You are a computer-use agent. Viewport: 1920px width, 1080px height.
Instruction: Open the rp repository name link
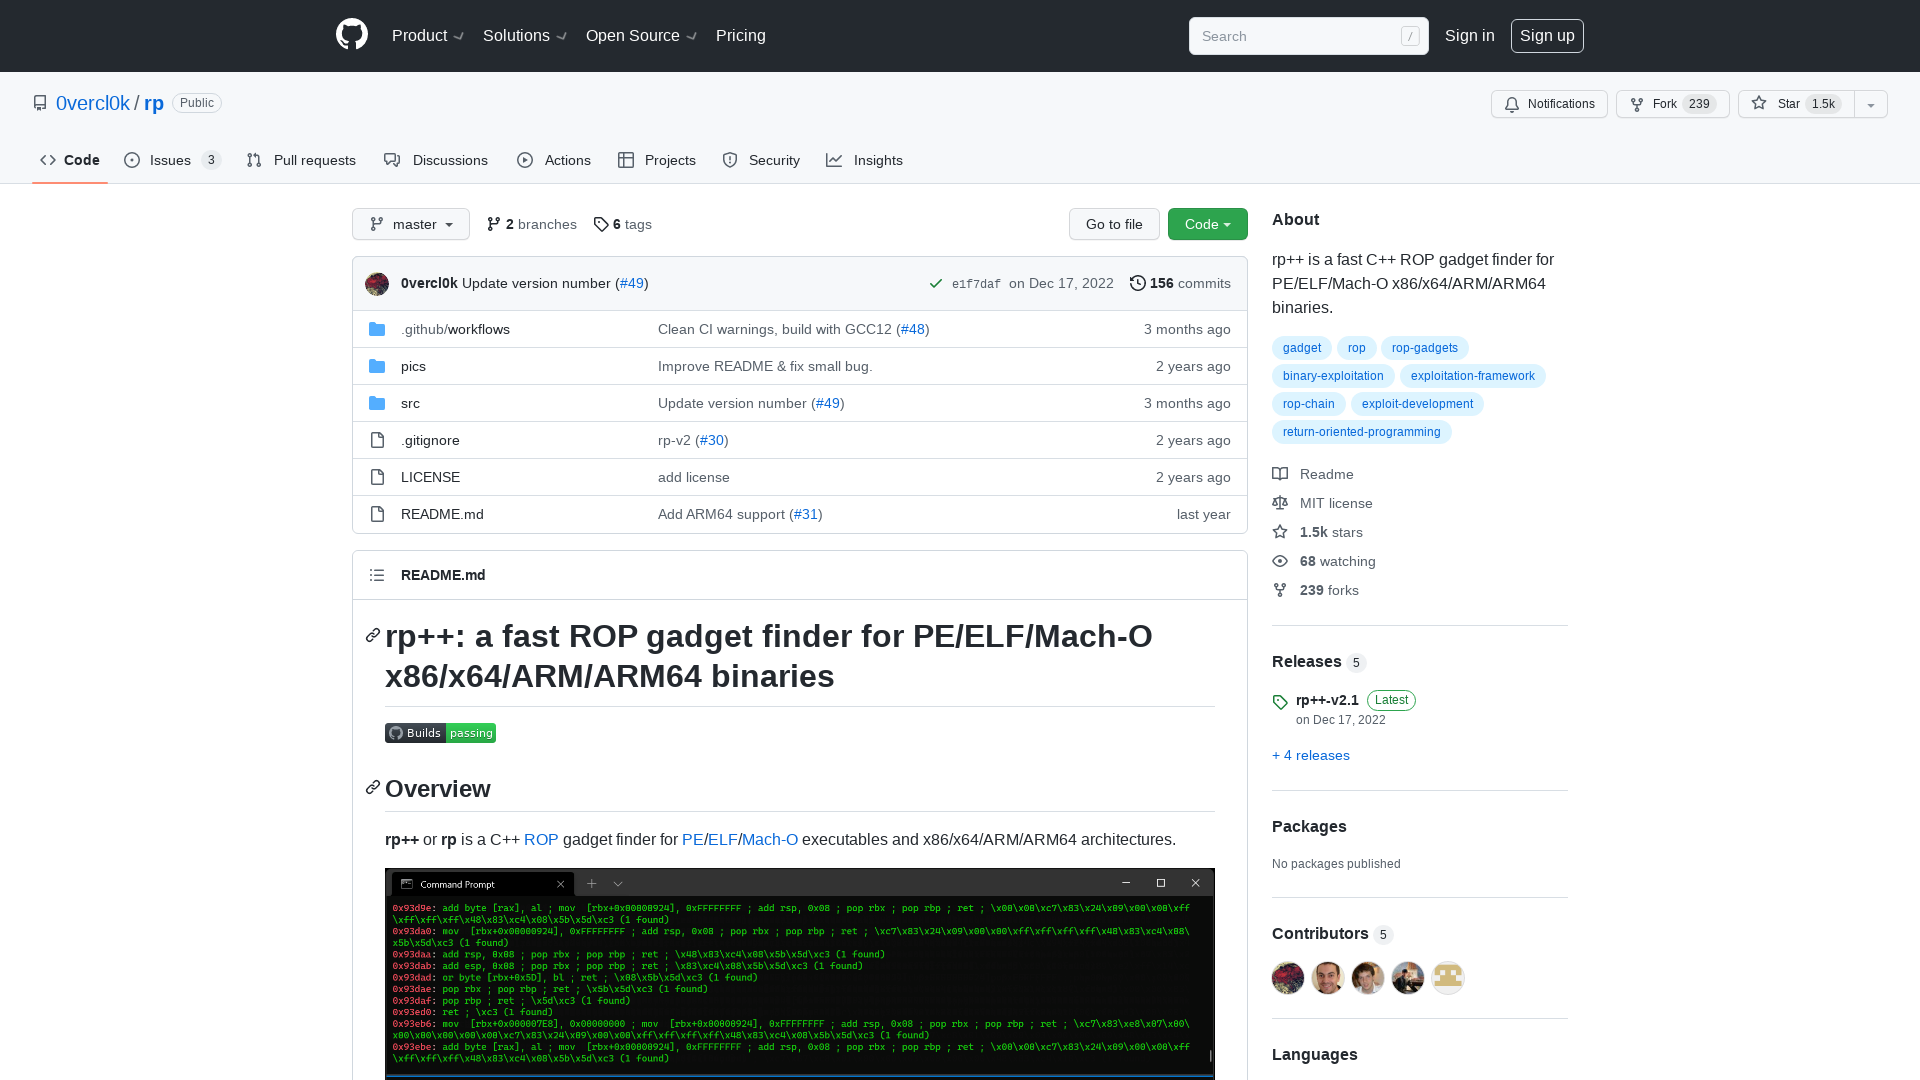154,103
